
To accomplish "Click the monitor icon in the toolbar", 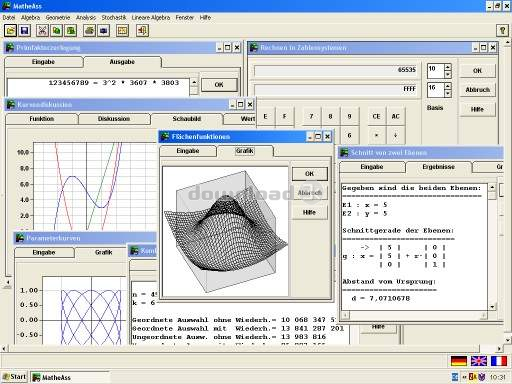I will 103,31.
